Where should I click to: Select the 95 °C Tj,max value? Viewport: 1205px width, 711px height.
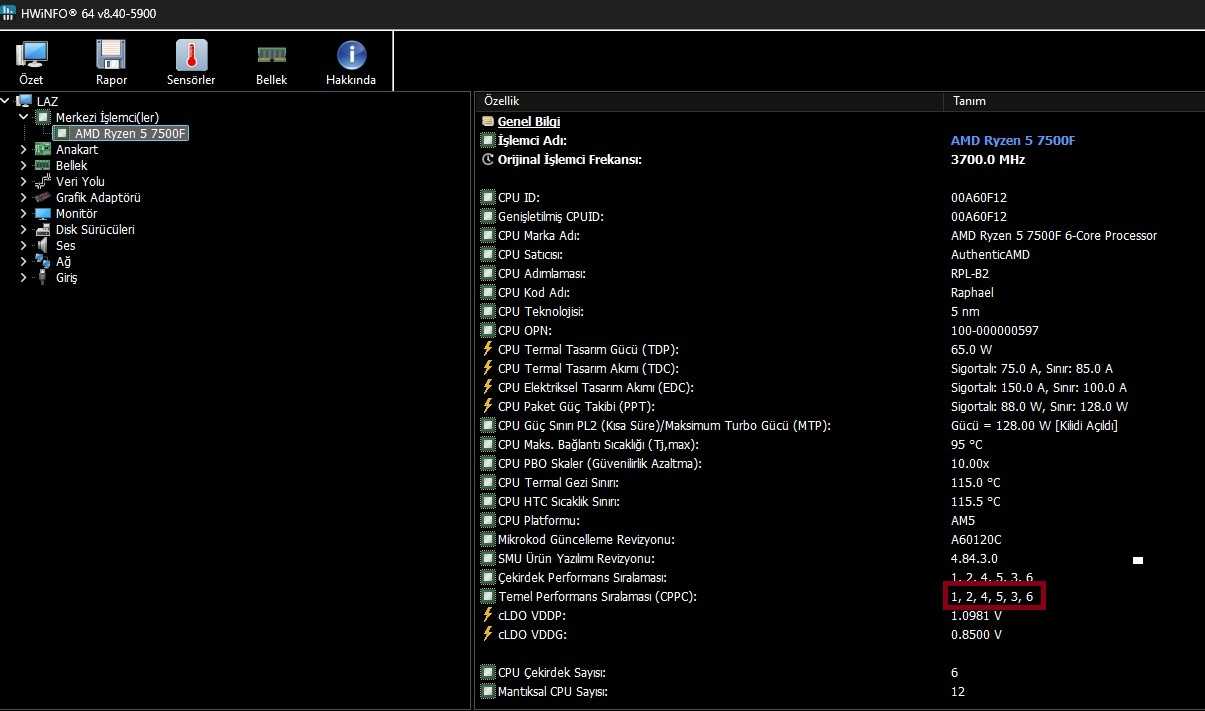tap(967, 445)
